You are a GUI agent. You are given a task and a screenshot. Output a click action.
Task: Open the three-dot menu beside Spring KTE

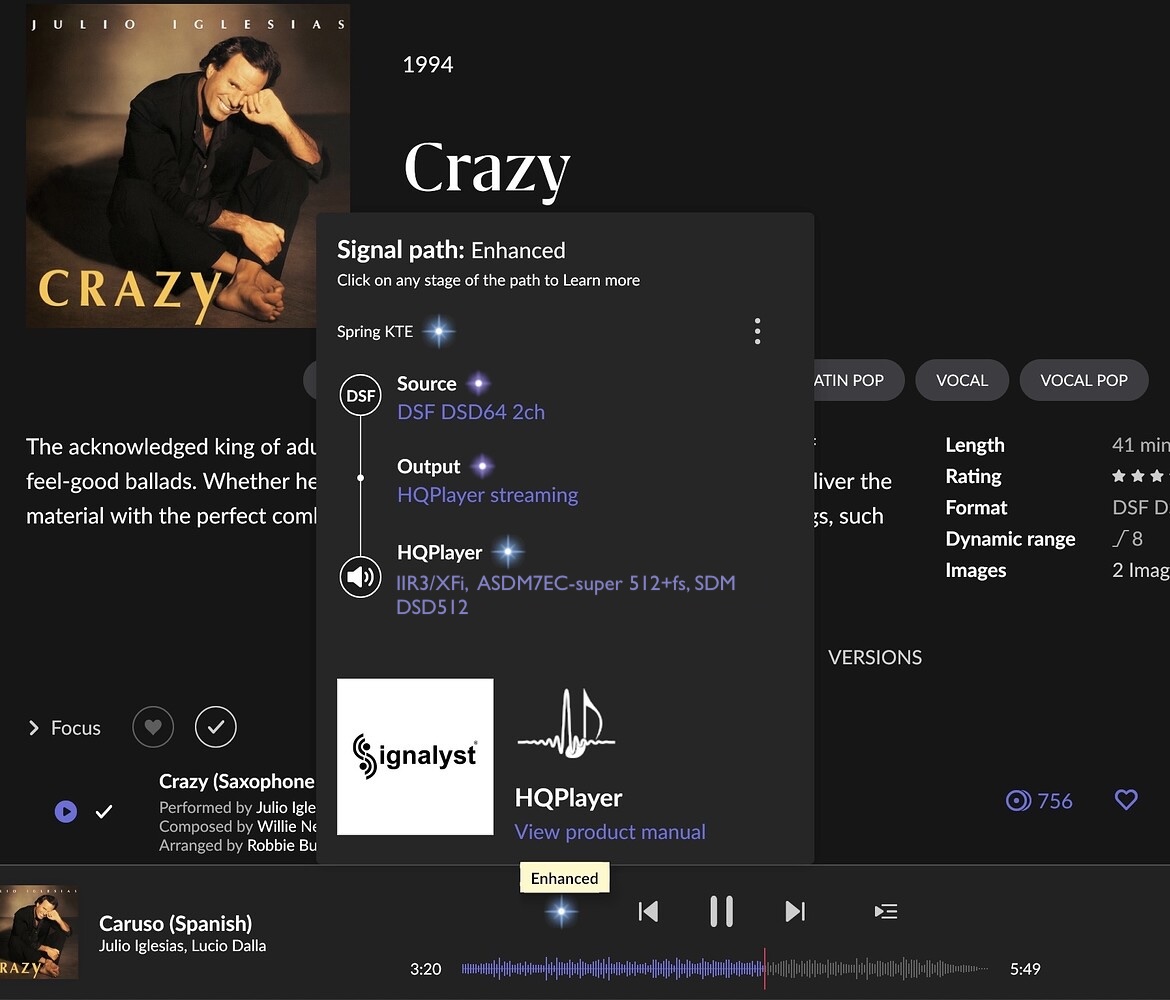pos(757,331)
